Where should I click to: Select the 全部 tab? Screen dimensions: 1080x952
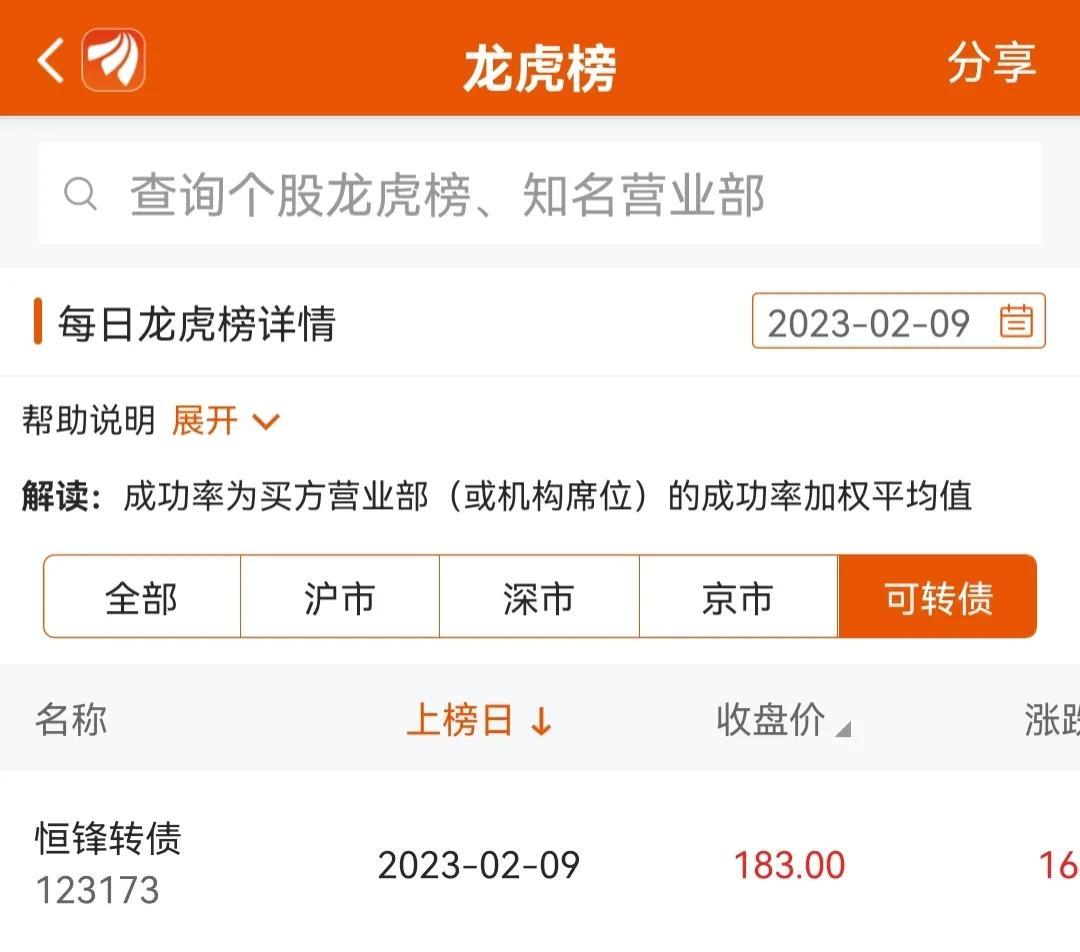click(142, 597)
